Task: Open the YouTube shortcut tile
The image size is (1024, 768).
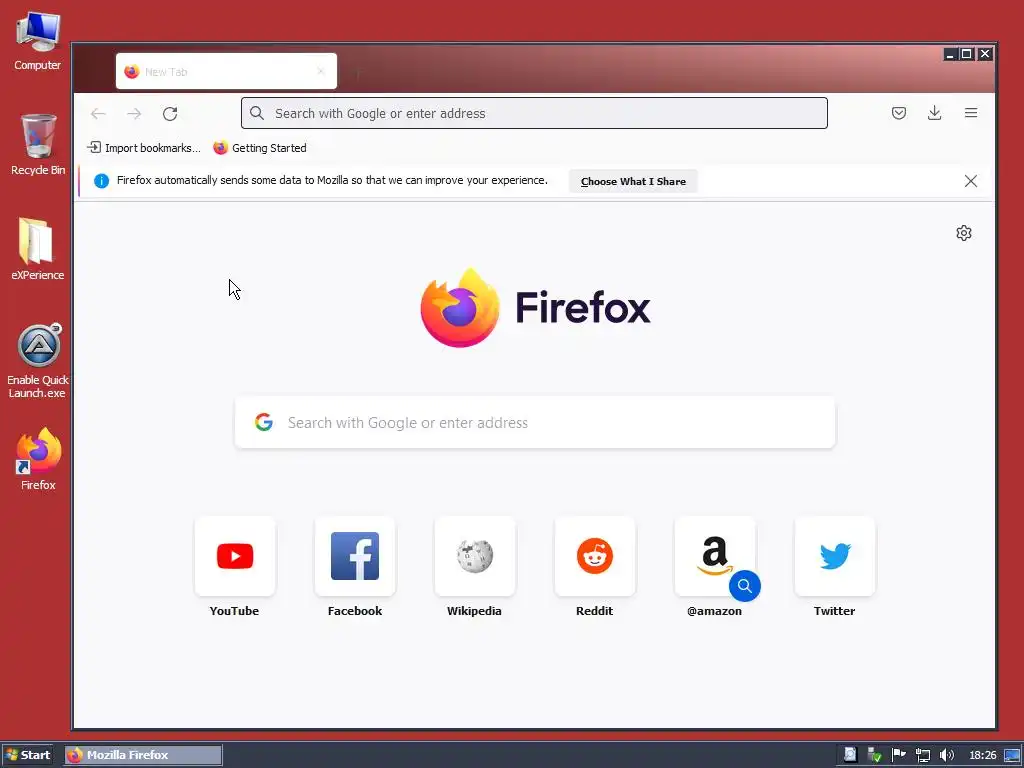Action: [x=234, y=556]
